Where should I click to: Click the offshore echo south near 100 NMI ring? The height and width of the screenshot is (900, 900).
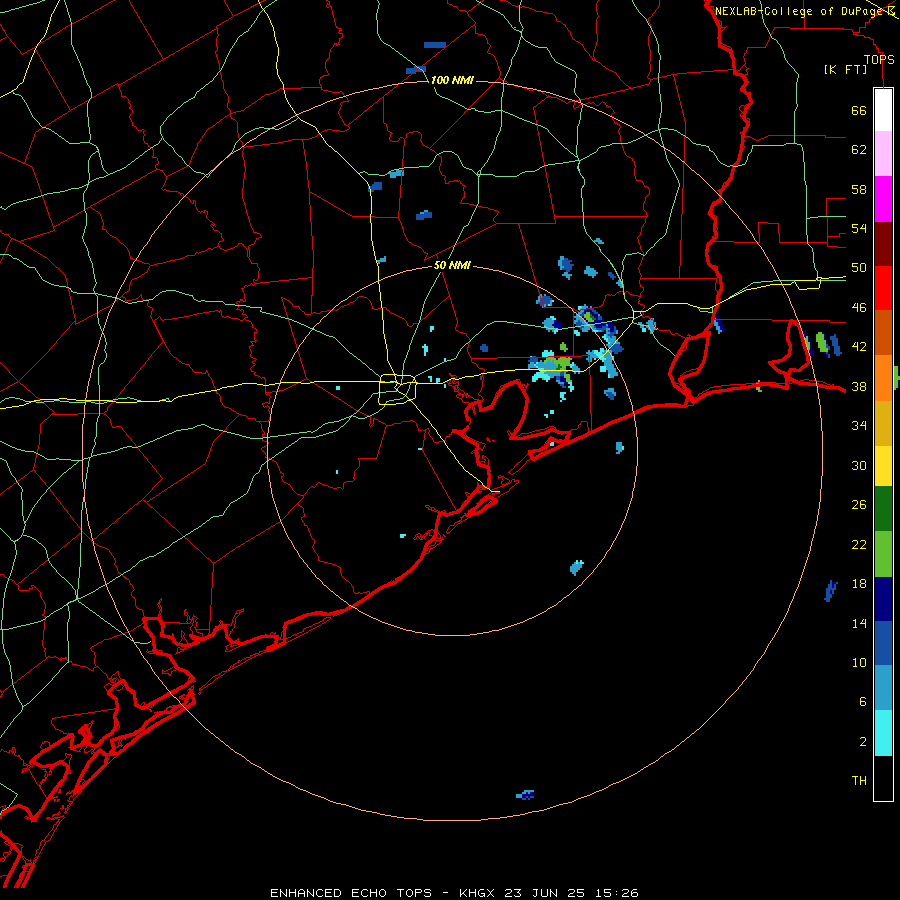point(525,795)
